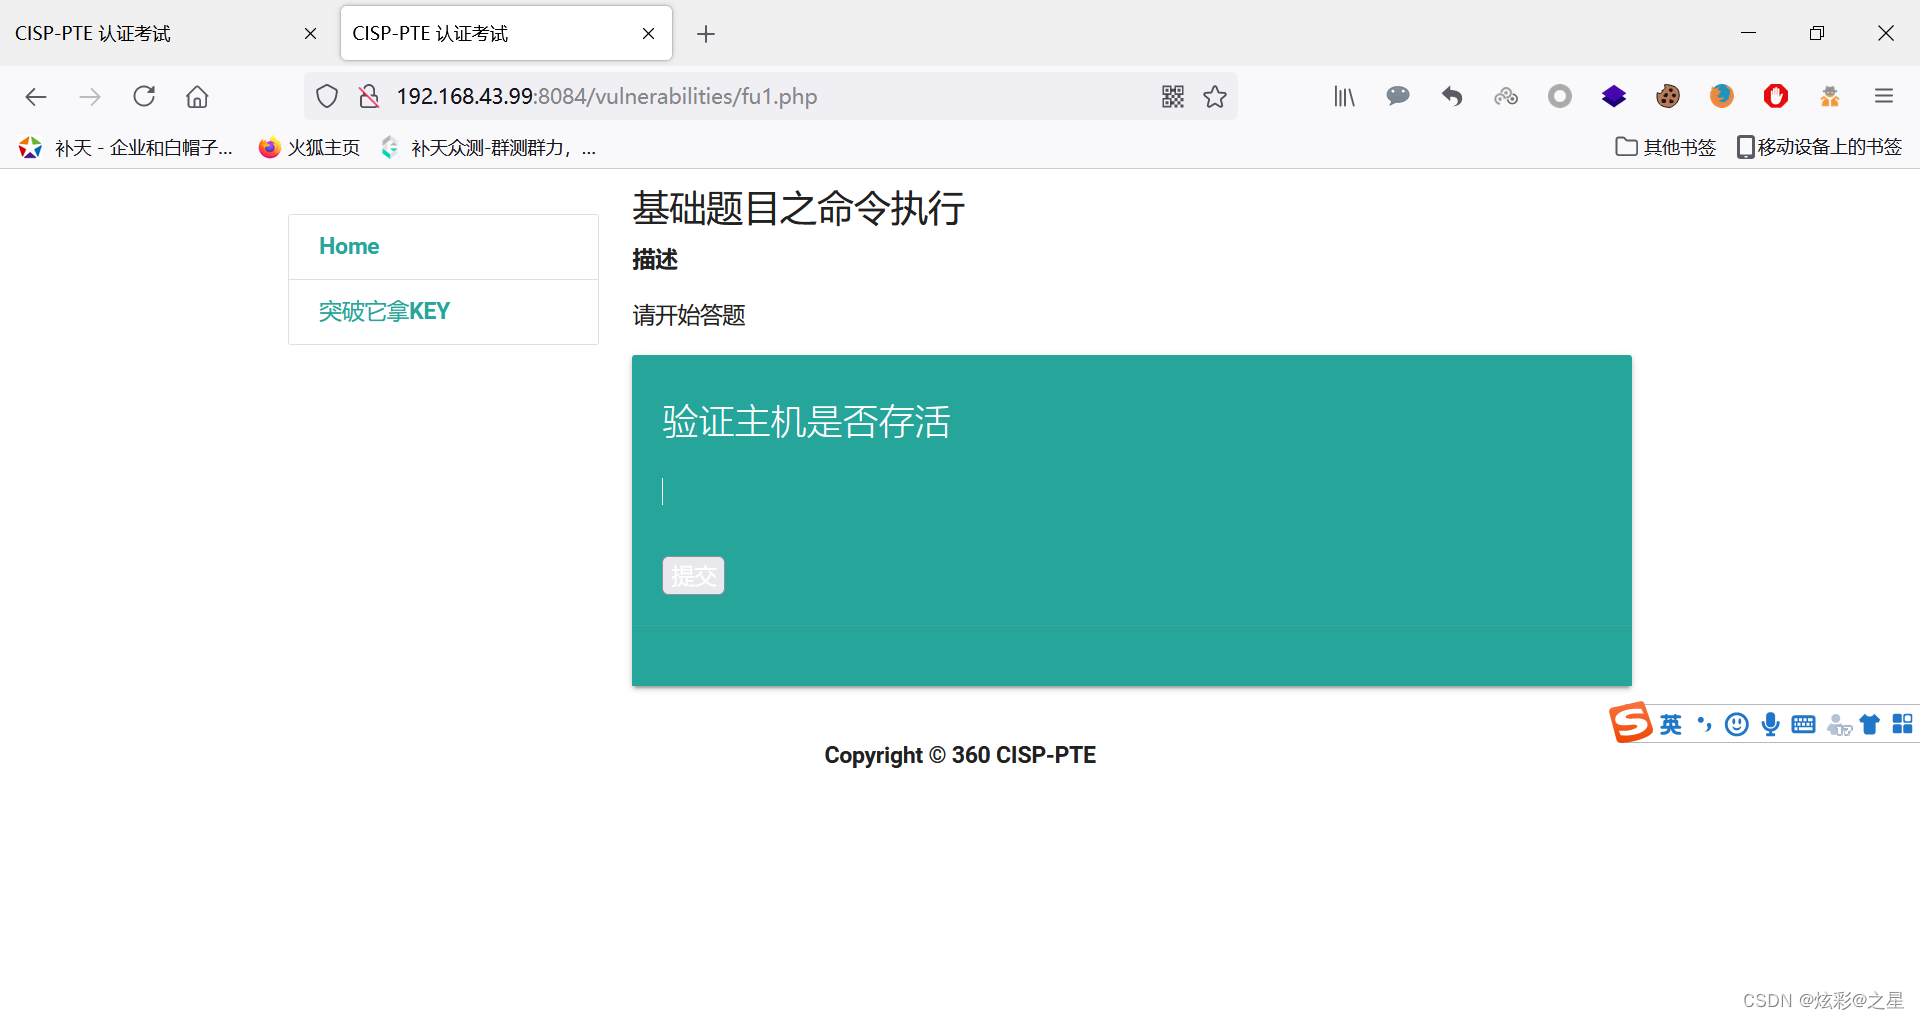Image resolution: width=1920 pixels, height=1020 pixels.
Task: Open the blue diamond extension icon
Action: pyautogui.click(x=1614, y=96)
